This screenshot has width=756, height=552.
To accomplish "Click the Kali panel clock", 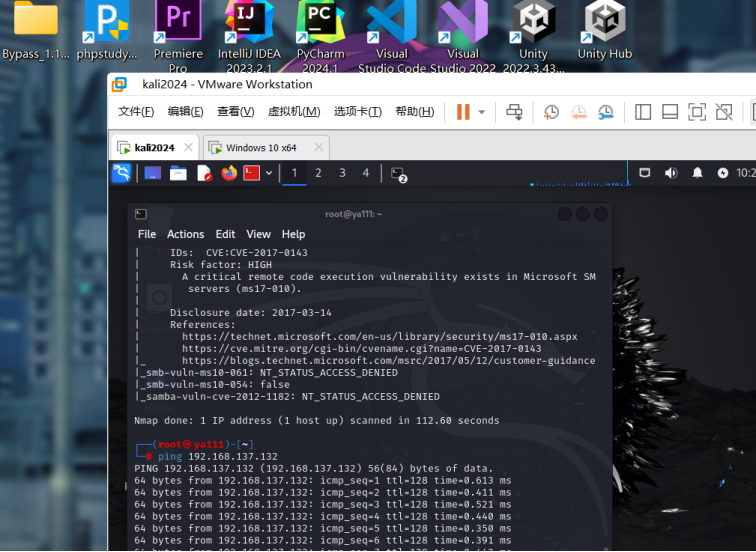I will 746,173.
